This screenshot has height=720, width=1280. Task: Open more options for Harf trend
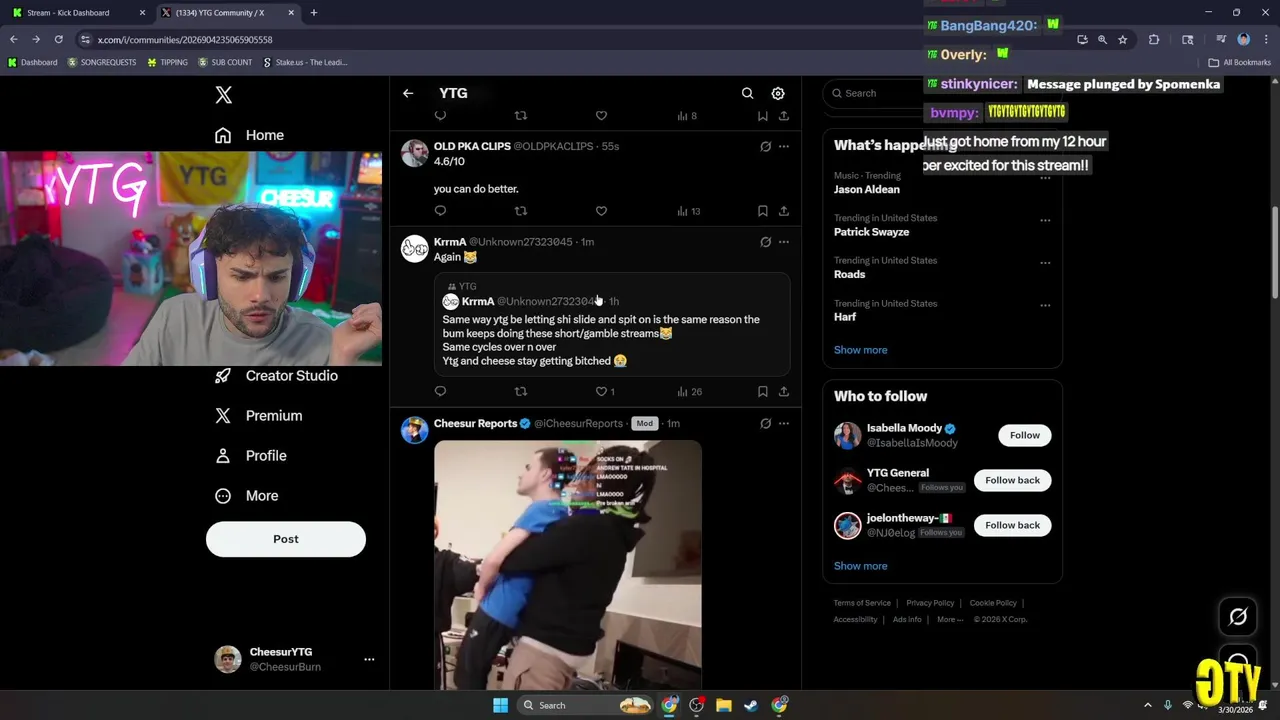1045,305
